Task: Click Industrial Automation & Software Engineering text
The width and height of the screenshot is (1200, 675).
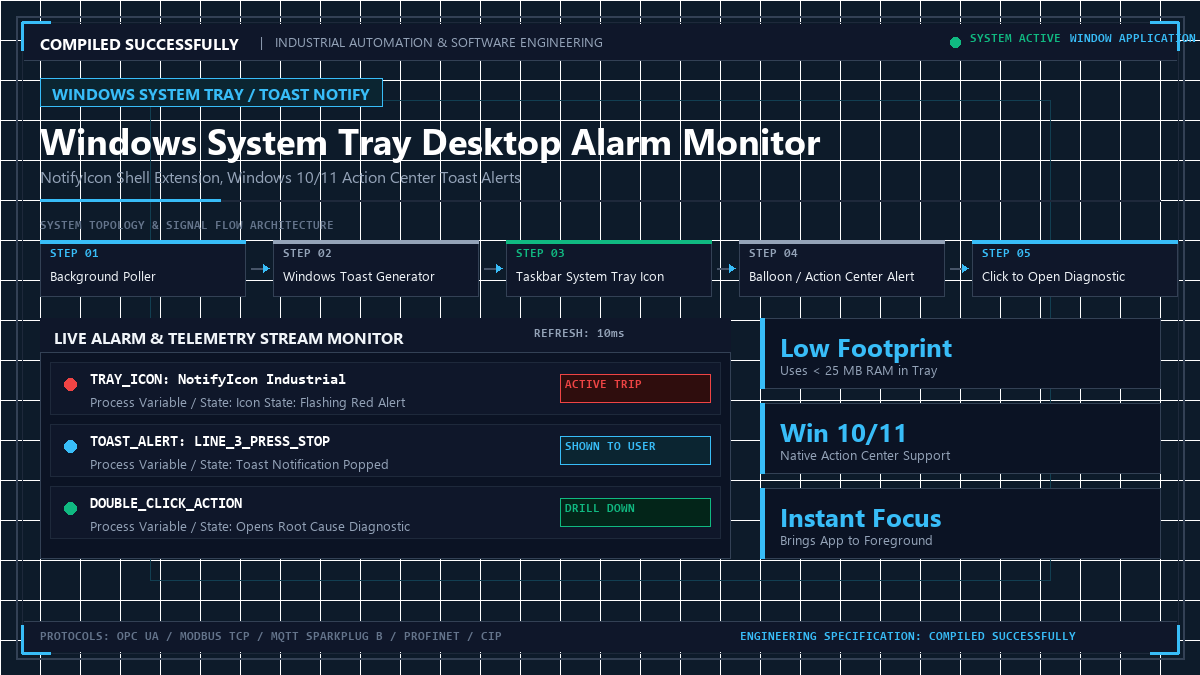Action: tap(439, 43)
